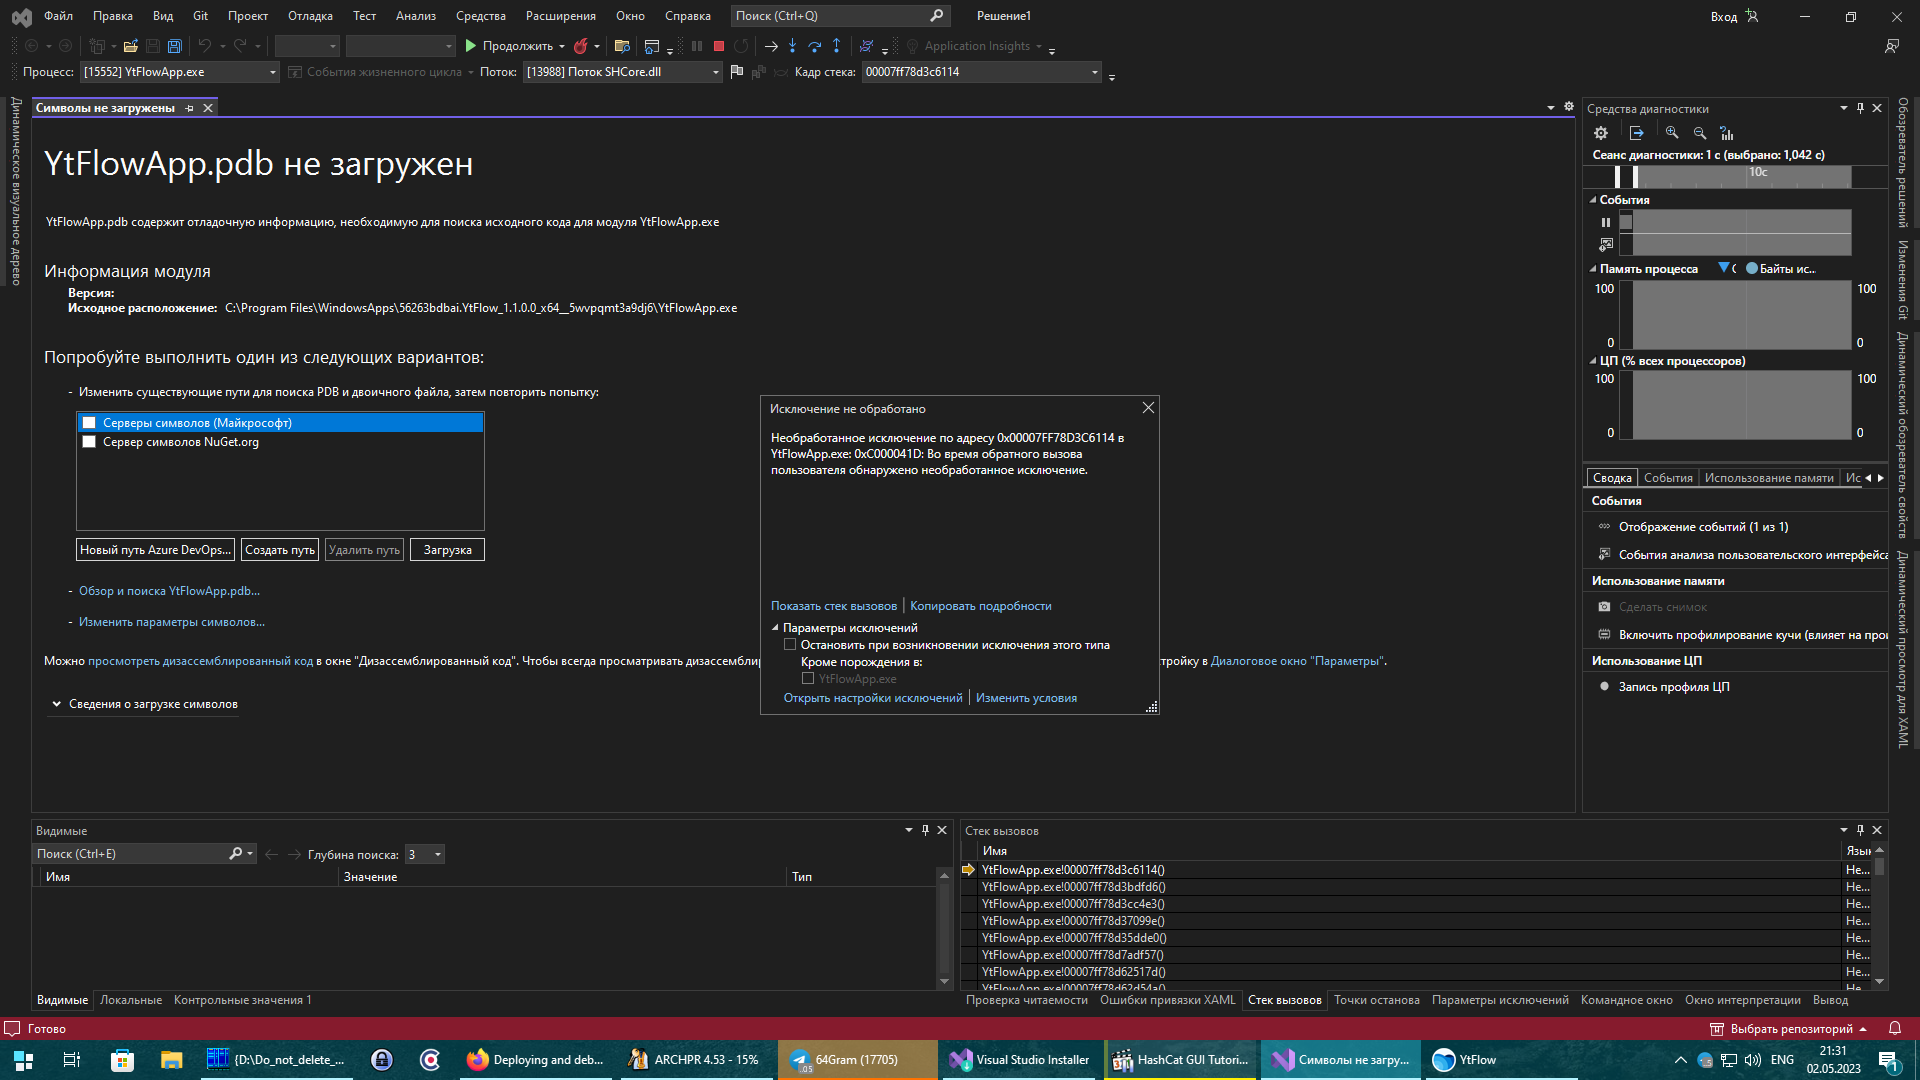The image size is (1920, 1080).
Task: Change search depth in Глубина поиска field
Action: 423,853
